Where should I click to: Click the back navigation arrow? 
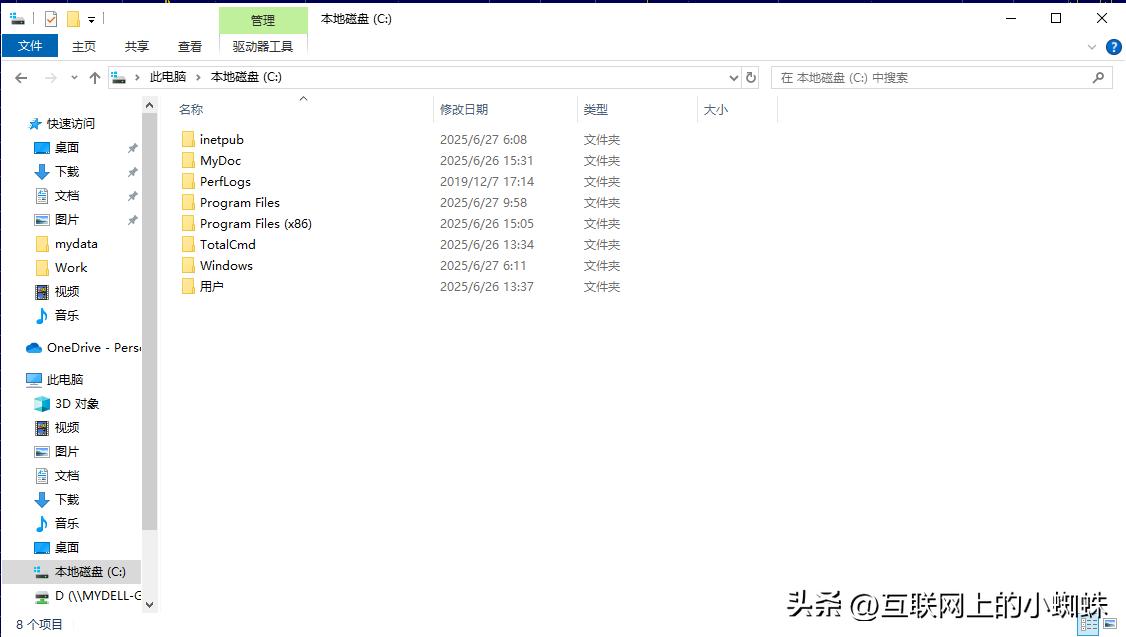click(x=21, y=77)
